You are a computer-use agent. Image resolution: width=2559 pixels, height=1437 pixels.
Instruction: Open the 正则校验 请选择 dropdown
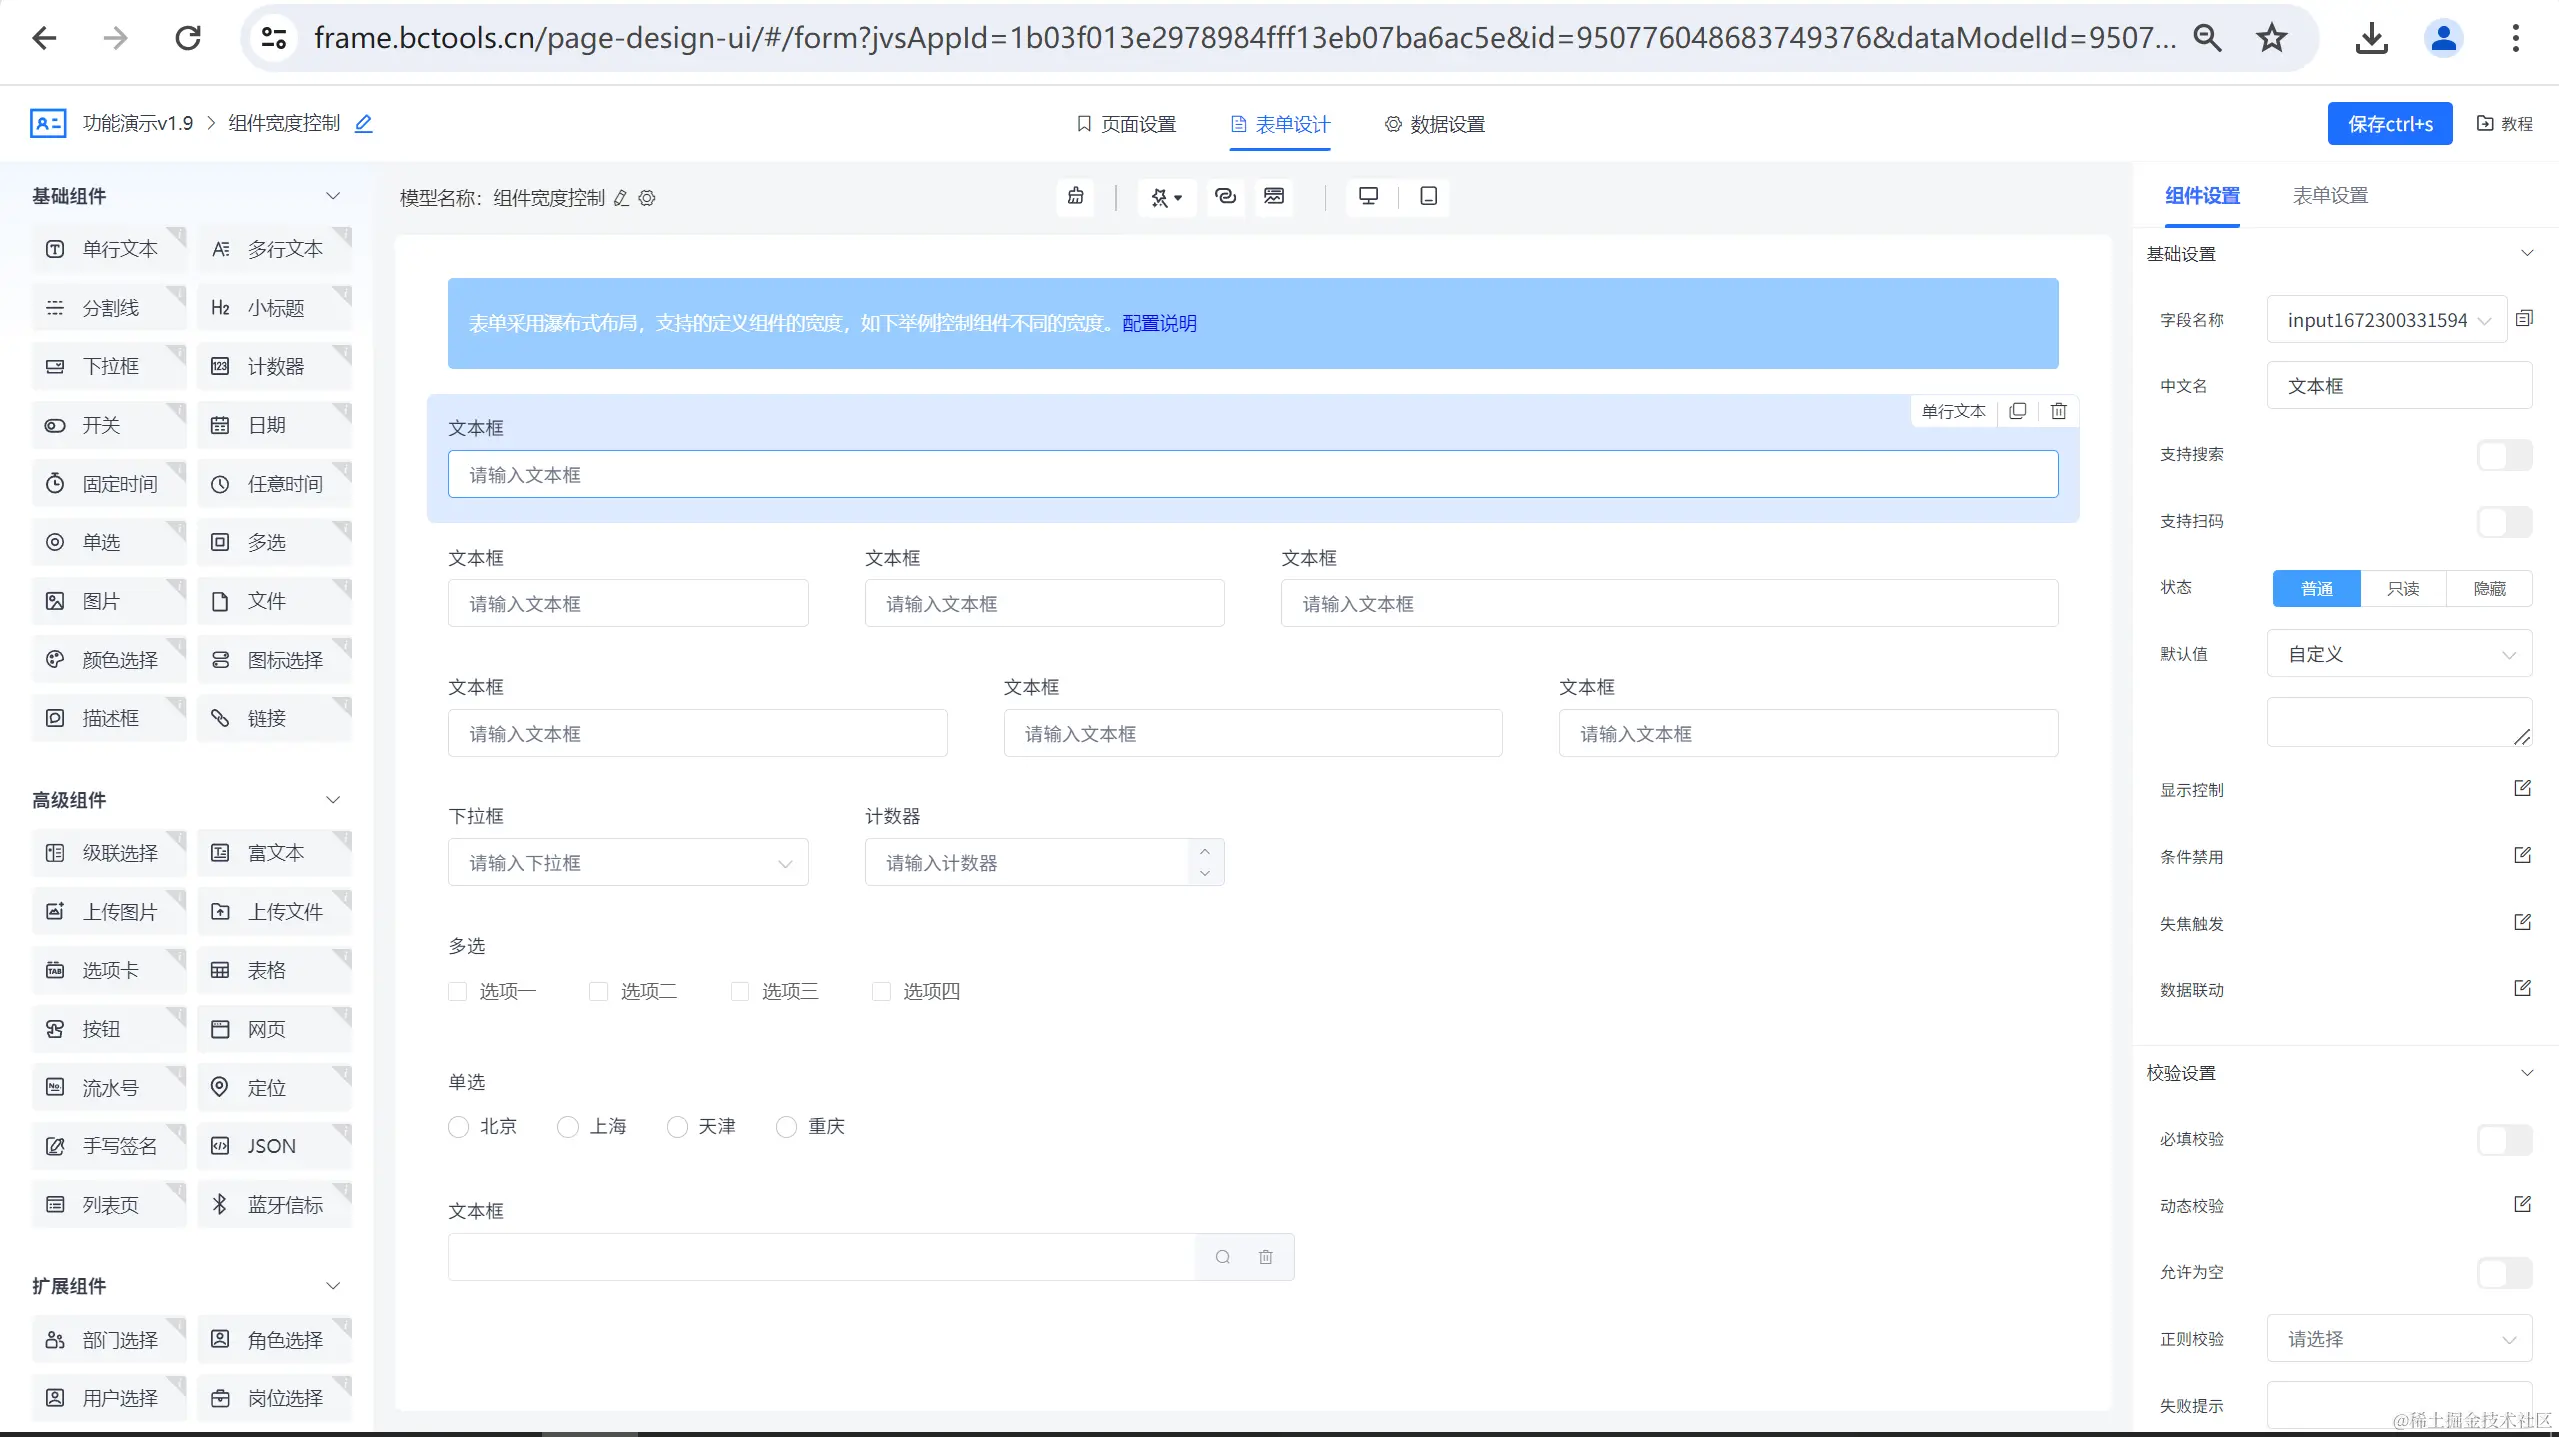pos(2399,1339)
